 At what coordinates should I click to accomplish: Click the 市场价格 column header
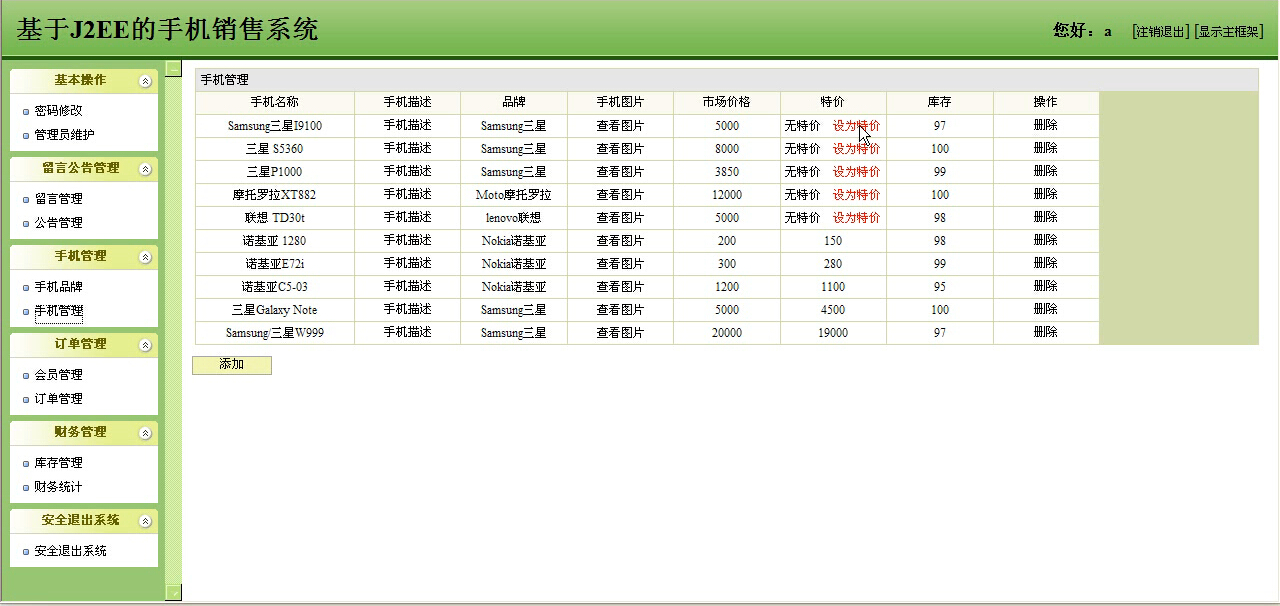(726, 102)
